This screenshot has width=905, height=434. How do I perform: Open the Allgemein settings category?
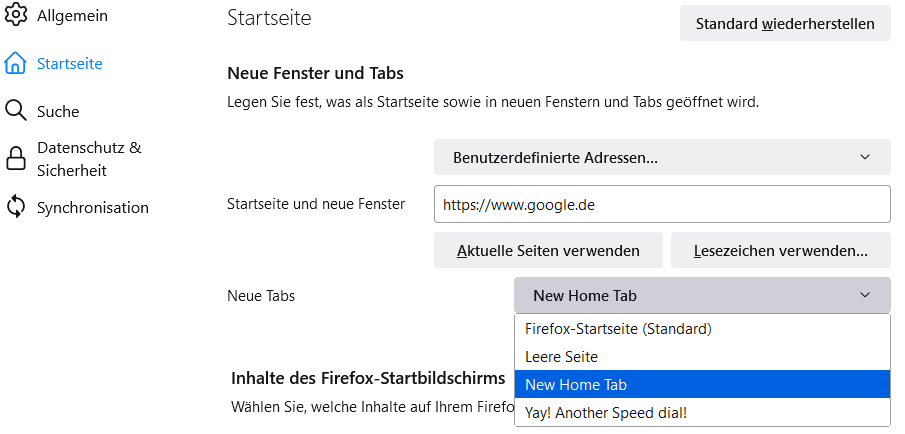[x=72, y=16]
